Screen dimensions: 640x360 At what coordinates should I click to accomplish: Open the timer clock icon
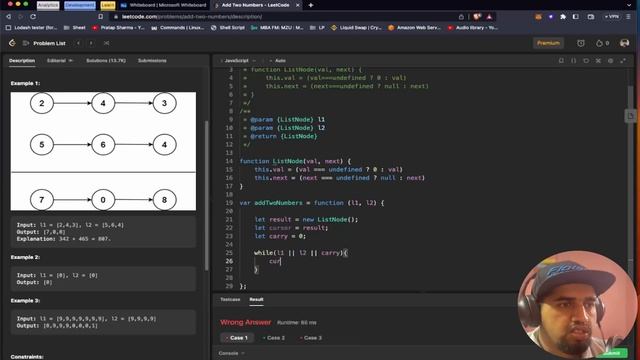coord(581,43)
